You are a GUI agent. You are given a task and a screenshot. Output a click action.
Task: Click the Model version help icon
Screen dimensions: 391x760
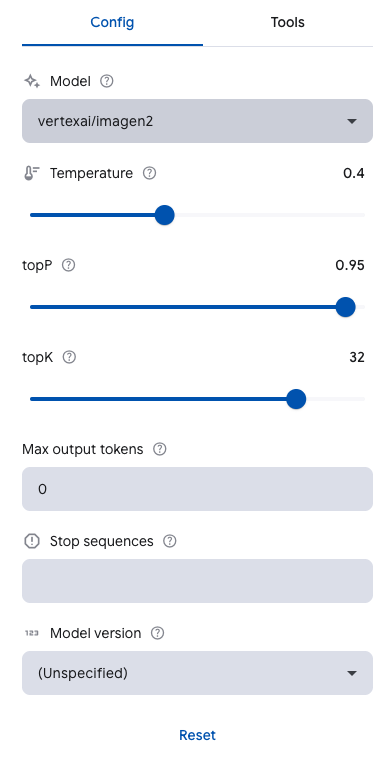(x=157, y=633)
